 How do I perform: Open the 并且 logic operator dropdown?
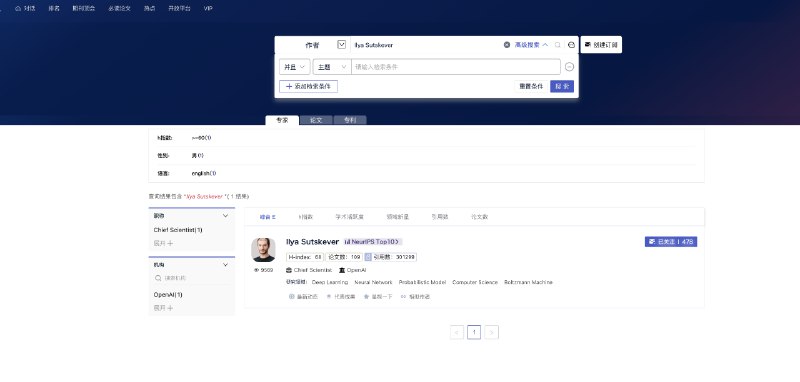click(294, 67)
